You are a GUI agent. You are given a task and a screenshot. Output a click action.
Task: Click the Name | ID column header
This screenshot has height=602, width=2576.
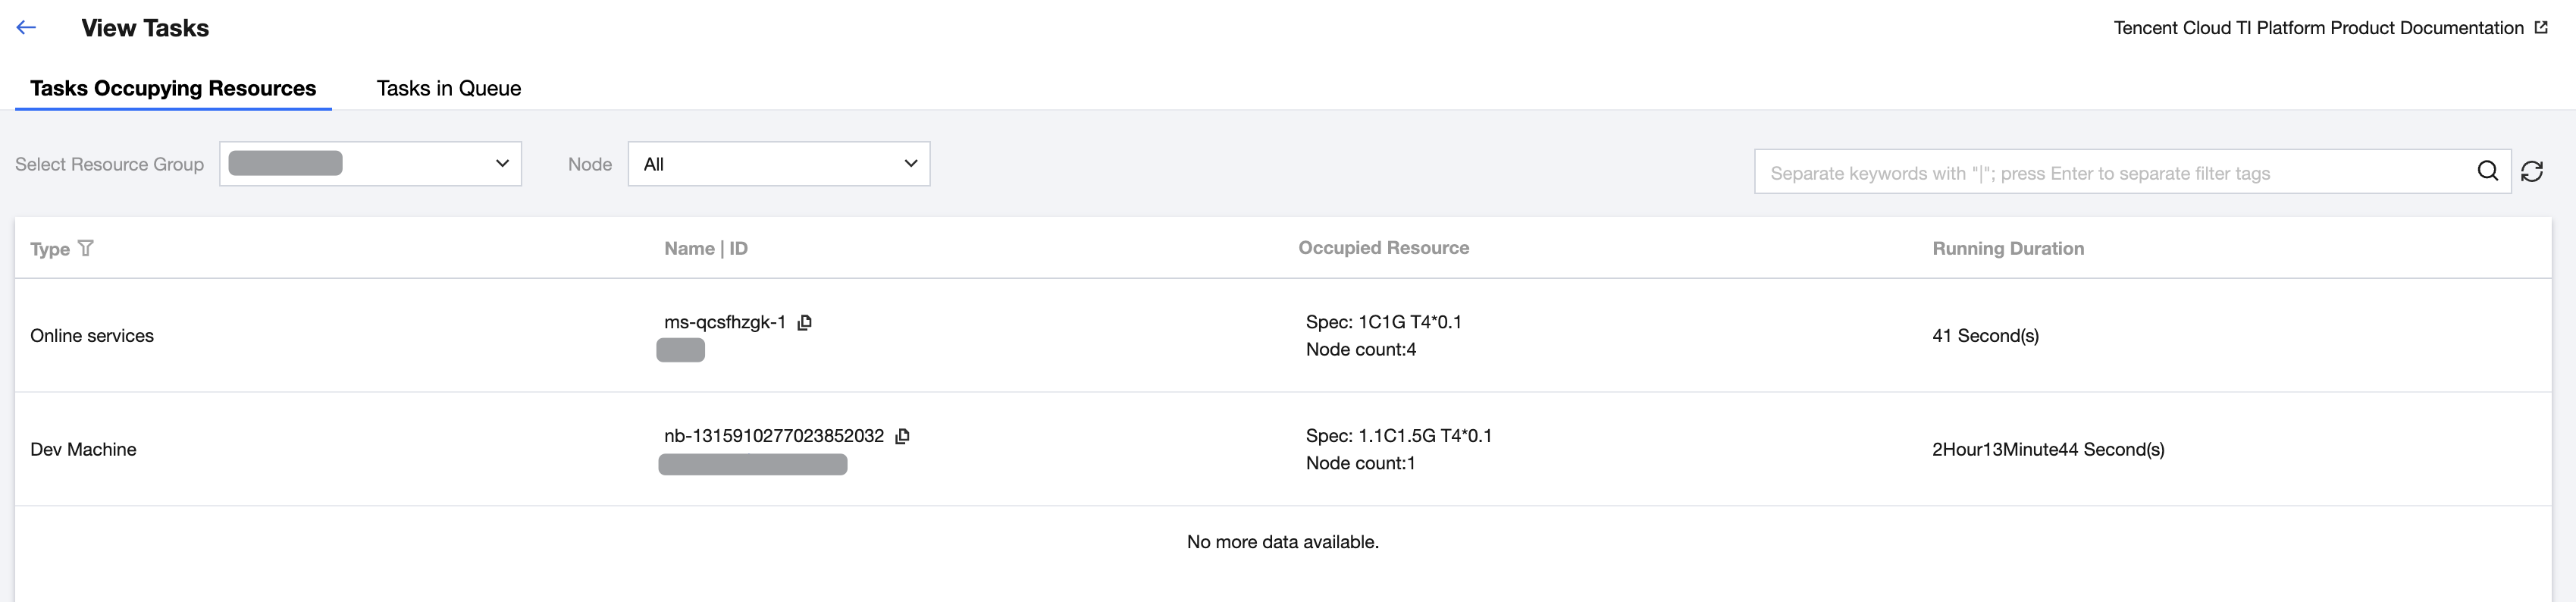point(705,248)
